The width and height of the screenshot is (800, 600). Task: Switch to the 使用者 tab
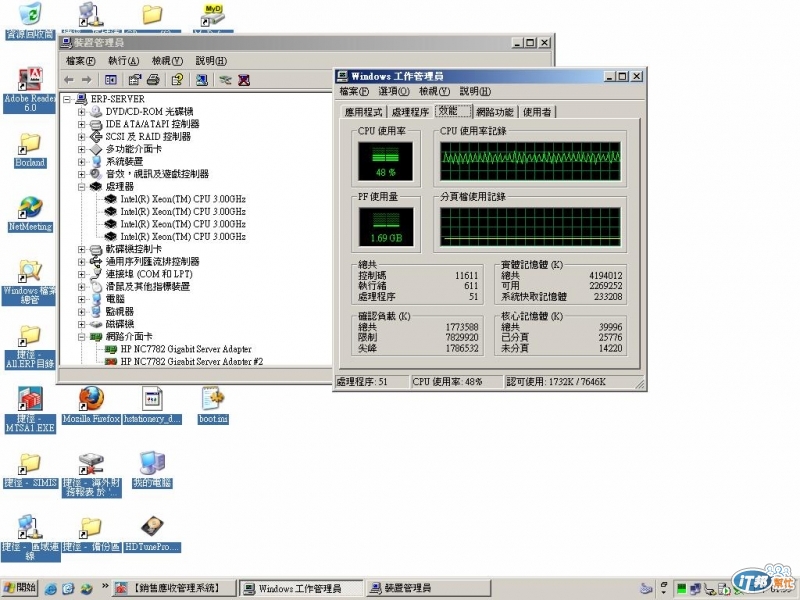pyautogui.click(x=537, y=112)
